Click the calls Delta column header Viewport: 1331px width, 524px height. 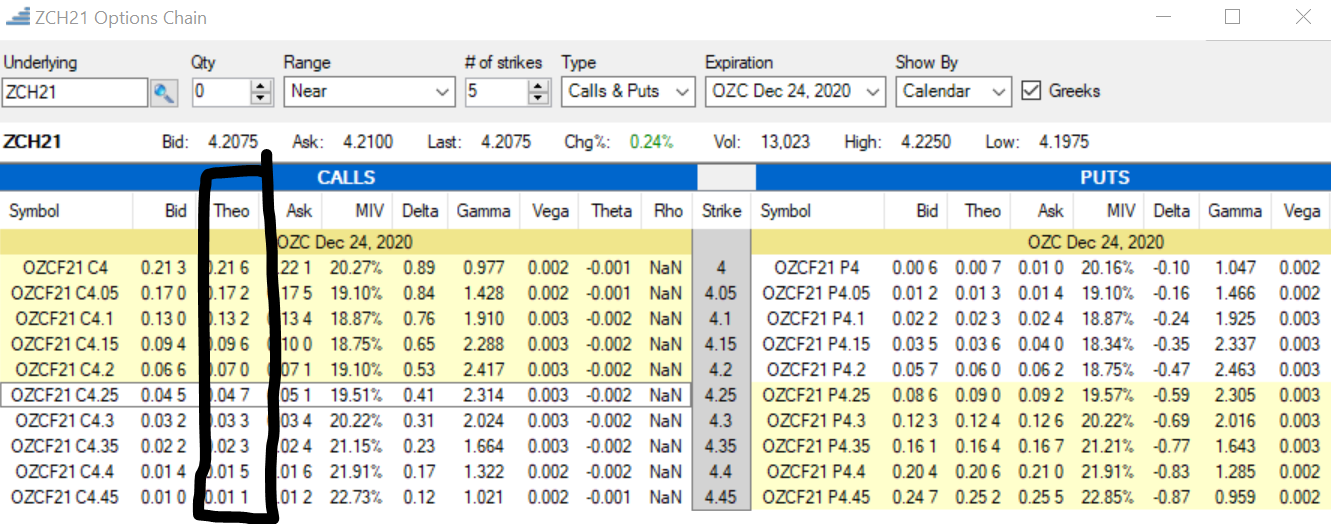[x=420, y=211]
